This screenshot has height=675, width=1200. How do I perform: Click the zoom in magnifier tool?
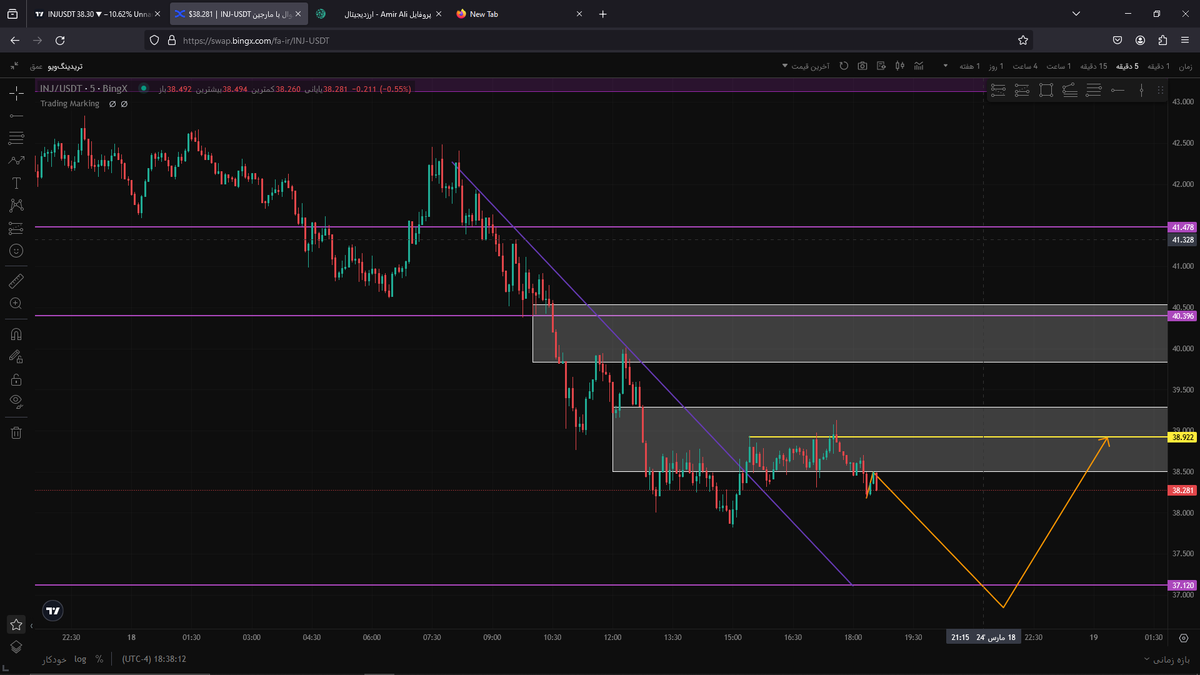pyautogui.click(x=16, y=303)
